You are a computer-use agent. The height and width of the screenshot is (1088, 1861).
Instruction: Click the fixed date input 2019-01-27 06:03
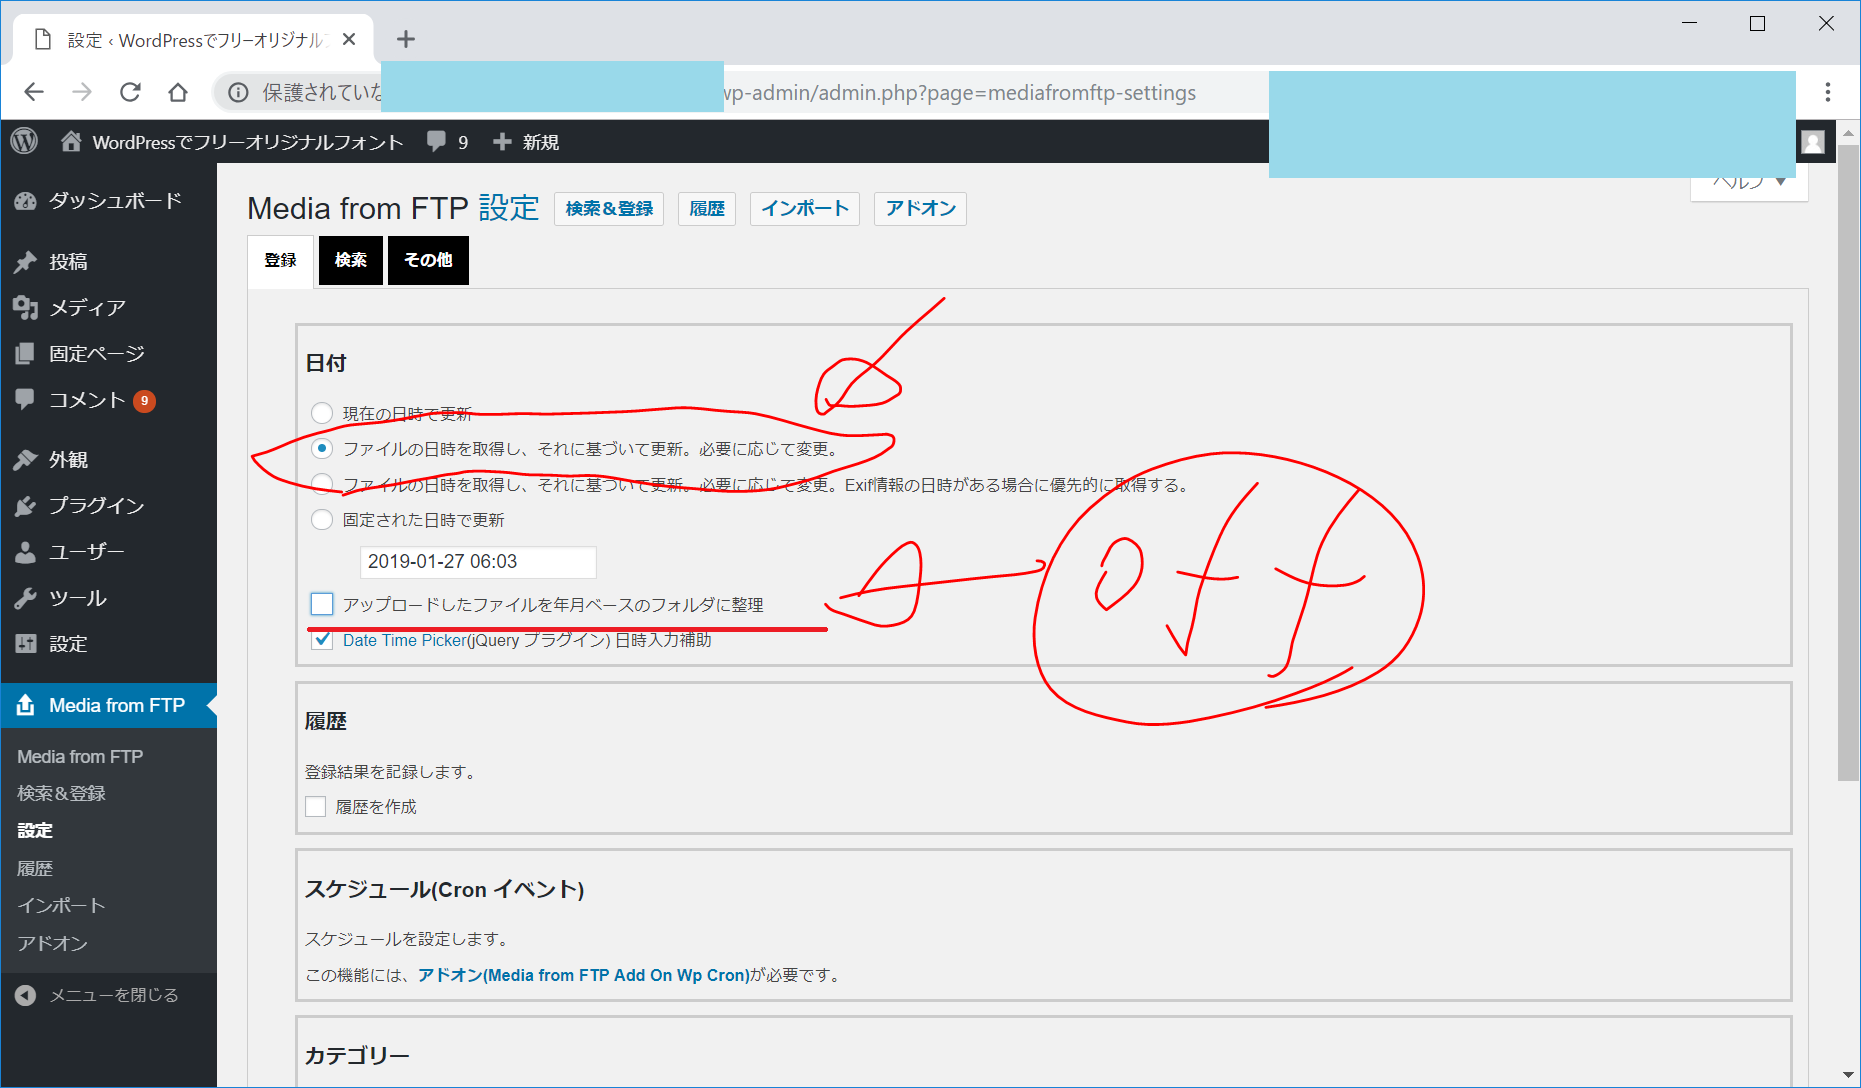pos(478,562)
